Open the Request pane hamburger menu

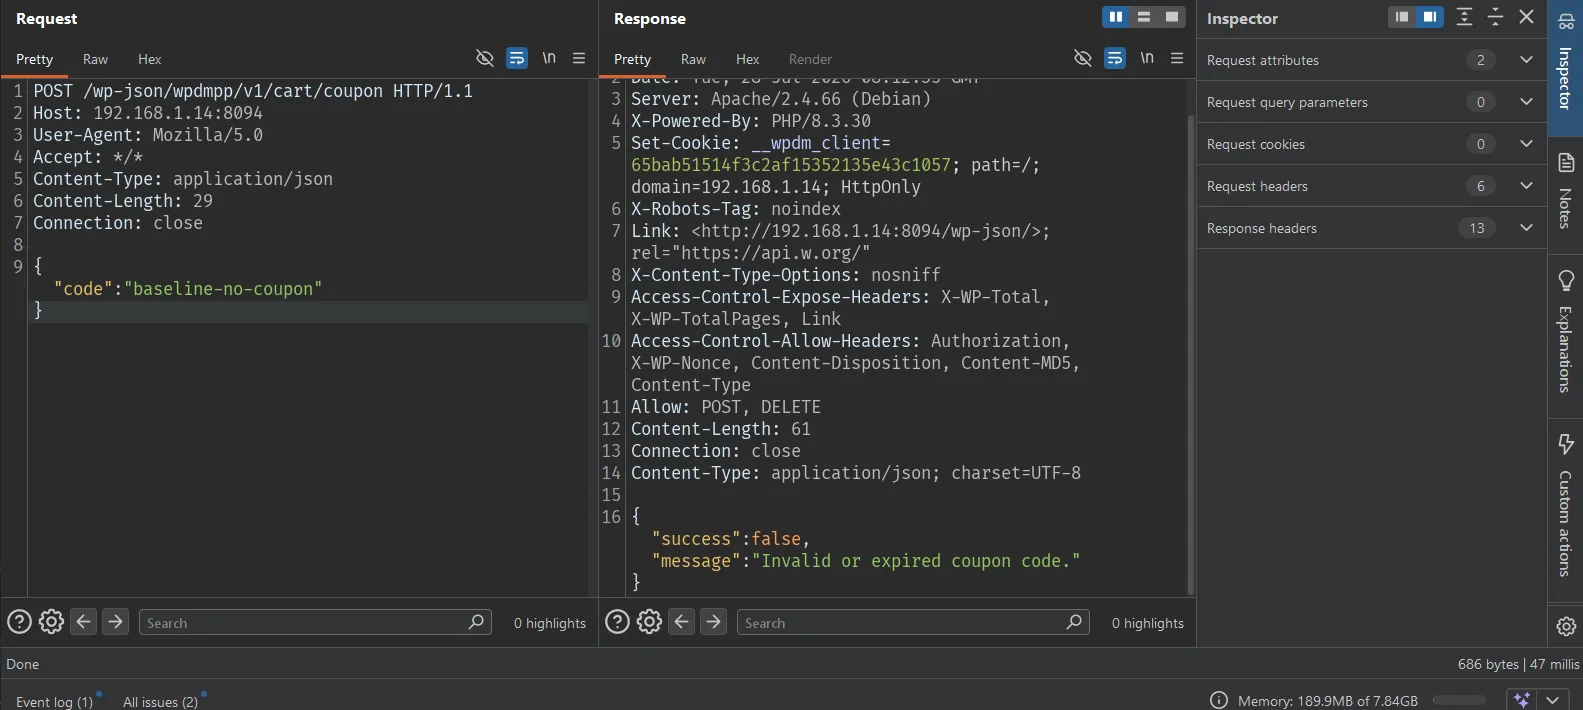(x=579, y=58)
